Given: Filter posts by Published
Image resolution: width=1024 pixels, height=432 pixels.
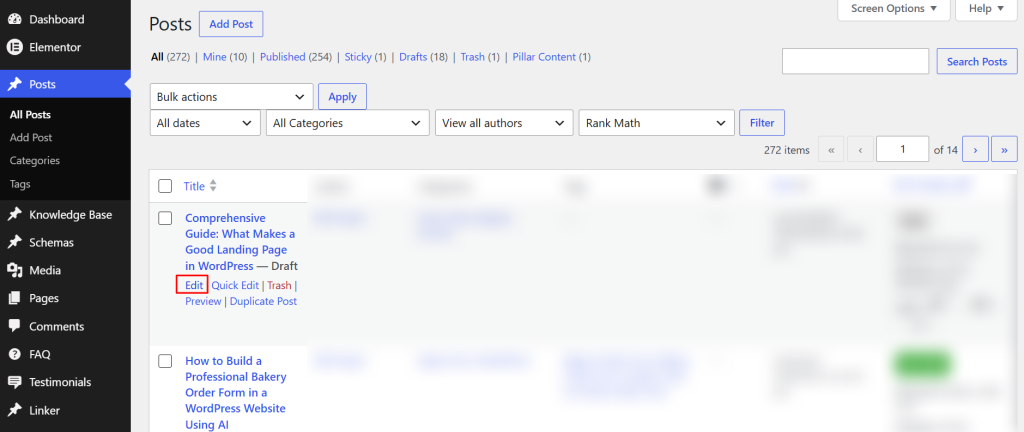Looking at the screenshot, I should click(x=283, y=57).
